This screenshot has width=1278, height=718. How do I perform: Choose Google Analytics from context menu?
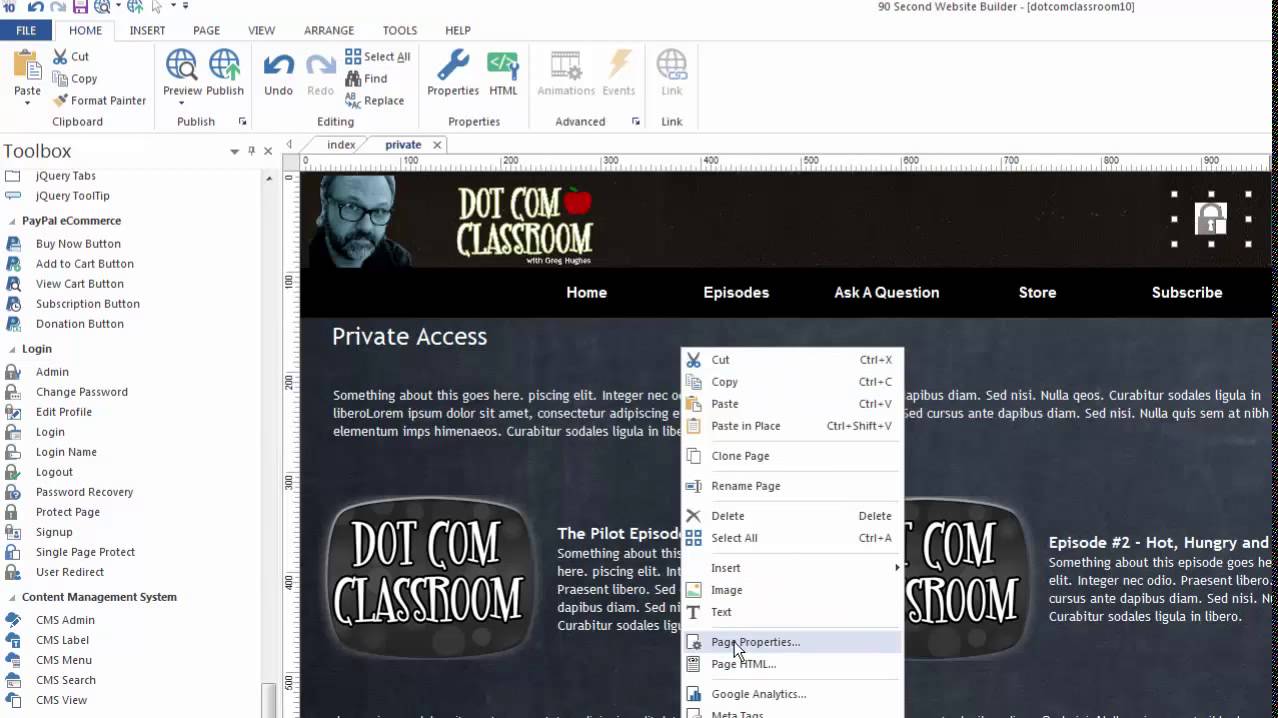coord(792,694)
